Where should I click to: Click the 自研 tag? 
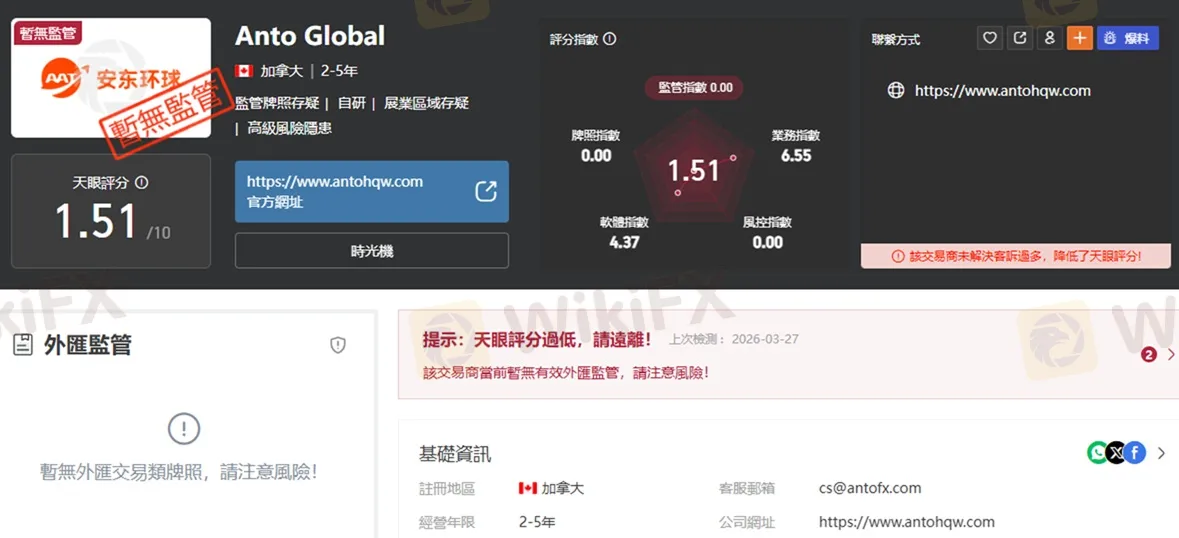point(350,103)
